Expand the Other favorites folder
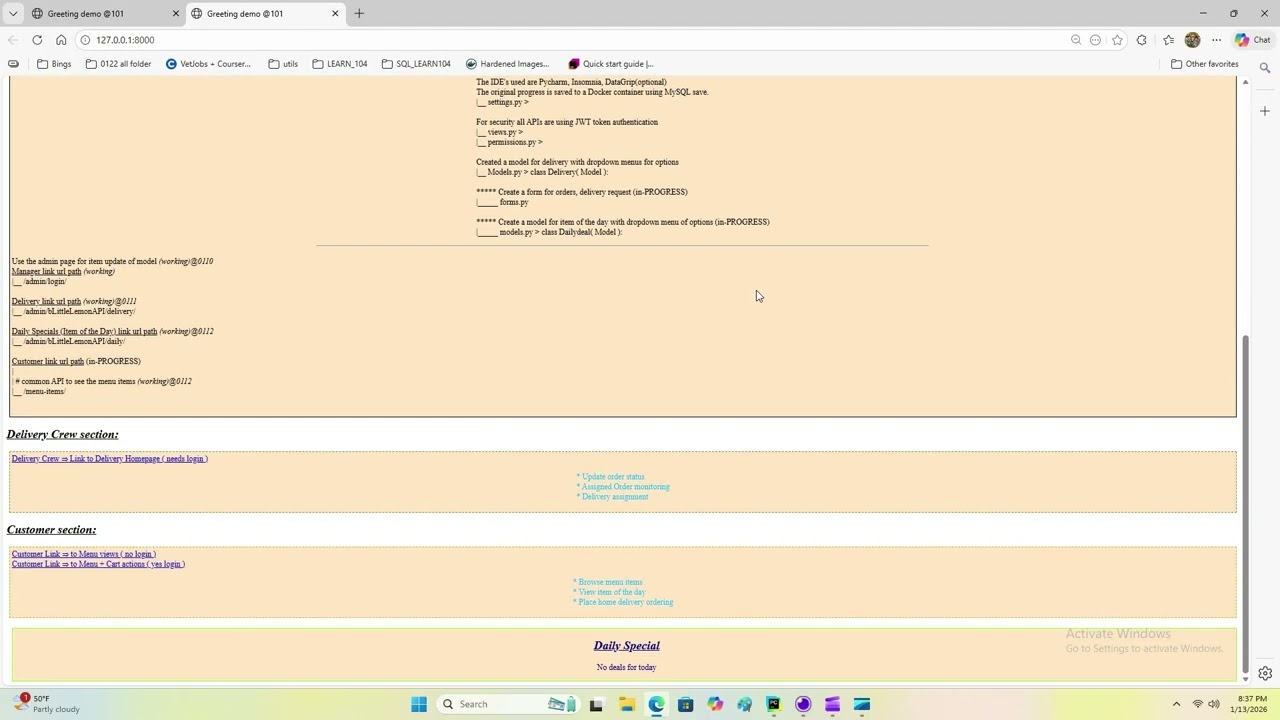The height and width of the screenshot is (720, 1280). click(x=1205, y=64)
